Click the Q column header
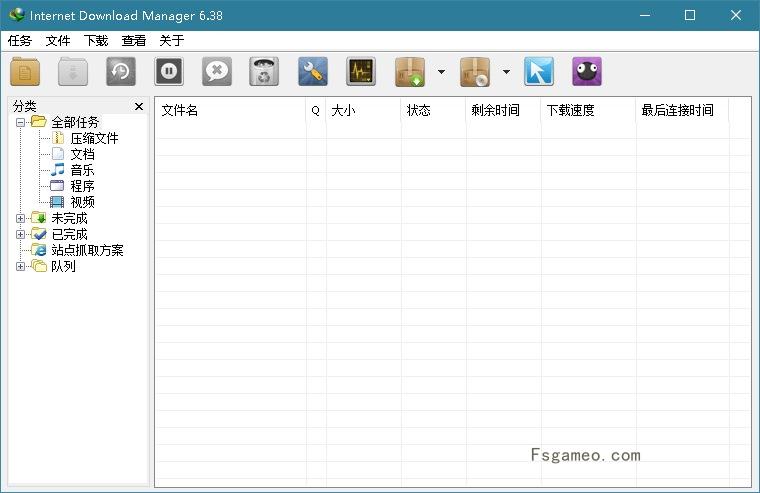Viewport: 760px width, 493px height. coord(316,111)
